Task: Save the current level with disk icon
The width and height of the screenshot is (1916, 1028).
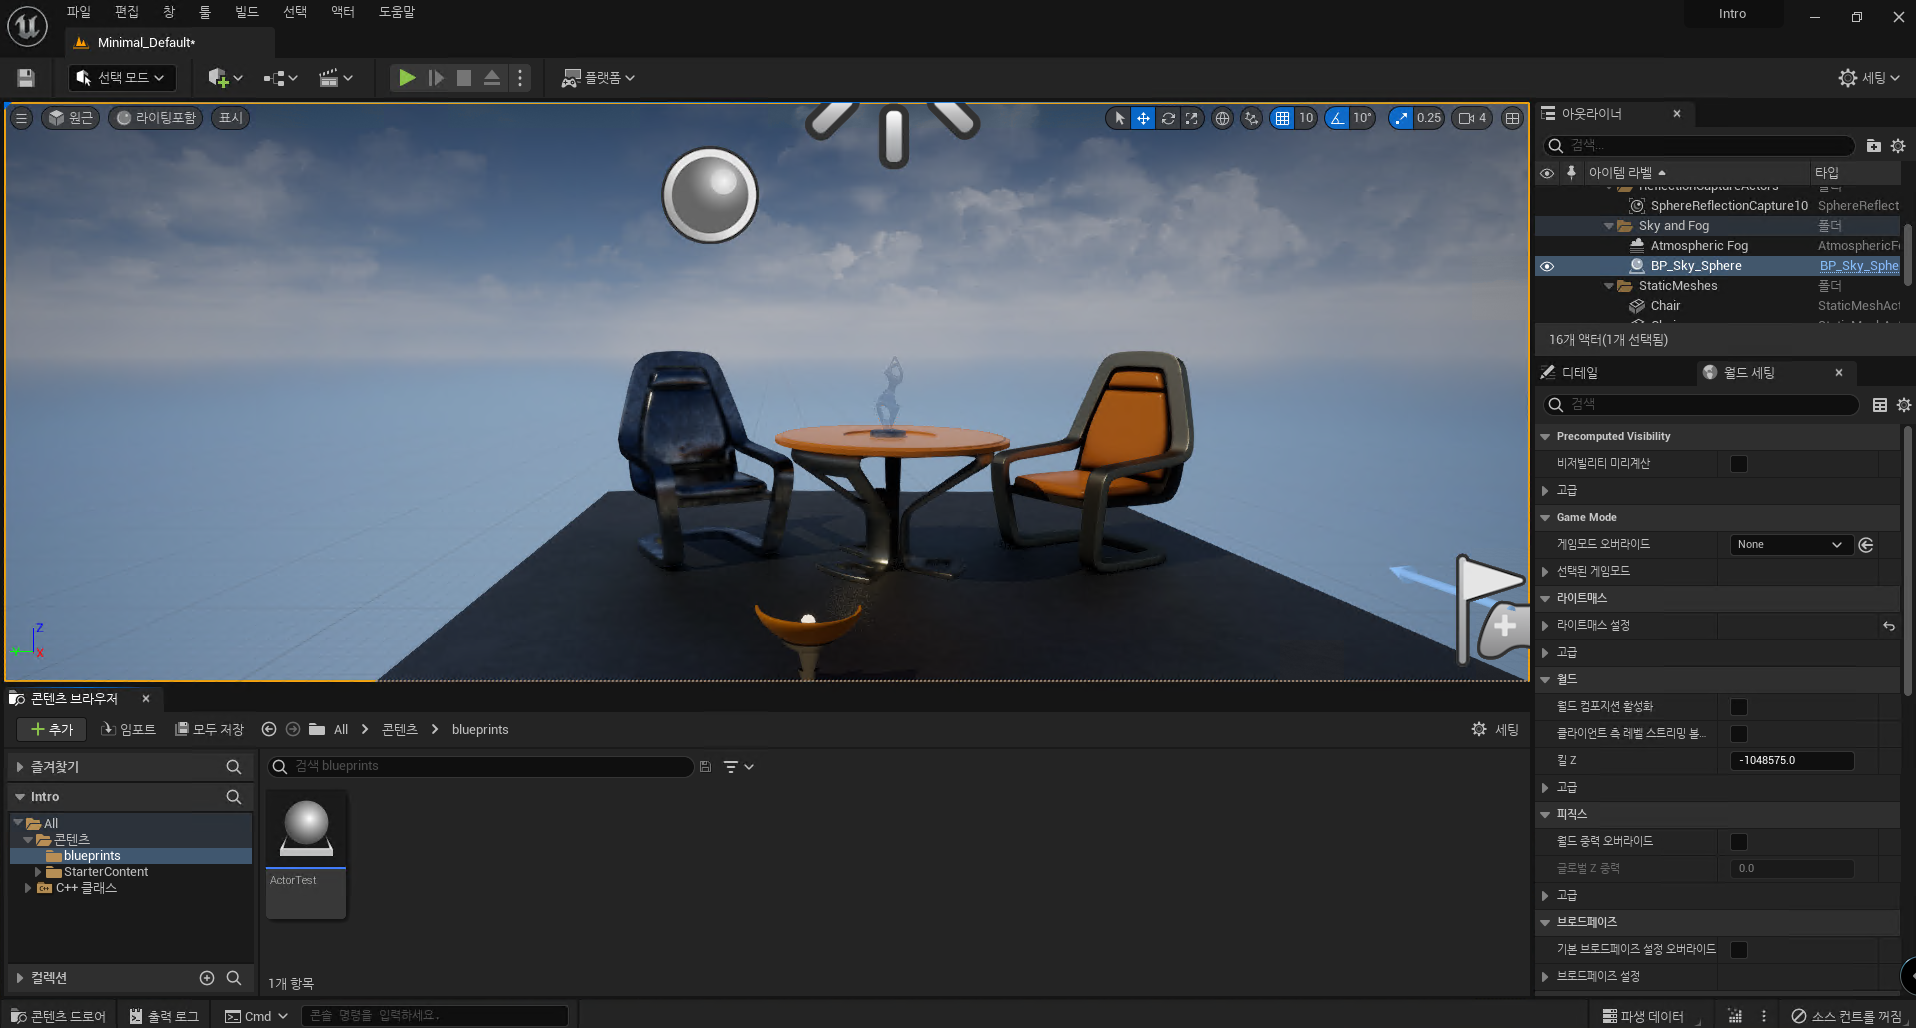Action: [26, 78]
